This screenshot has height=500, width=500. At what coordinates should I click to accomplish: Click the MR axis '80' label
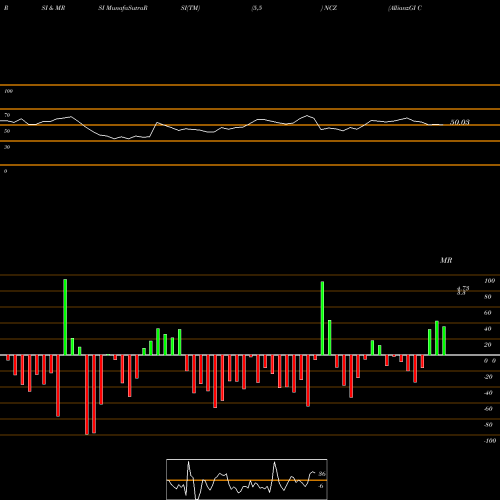488,297
